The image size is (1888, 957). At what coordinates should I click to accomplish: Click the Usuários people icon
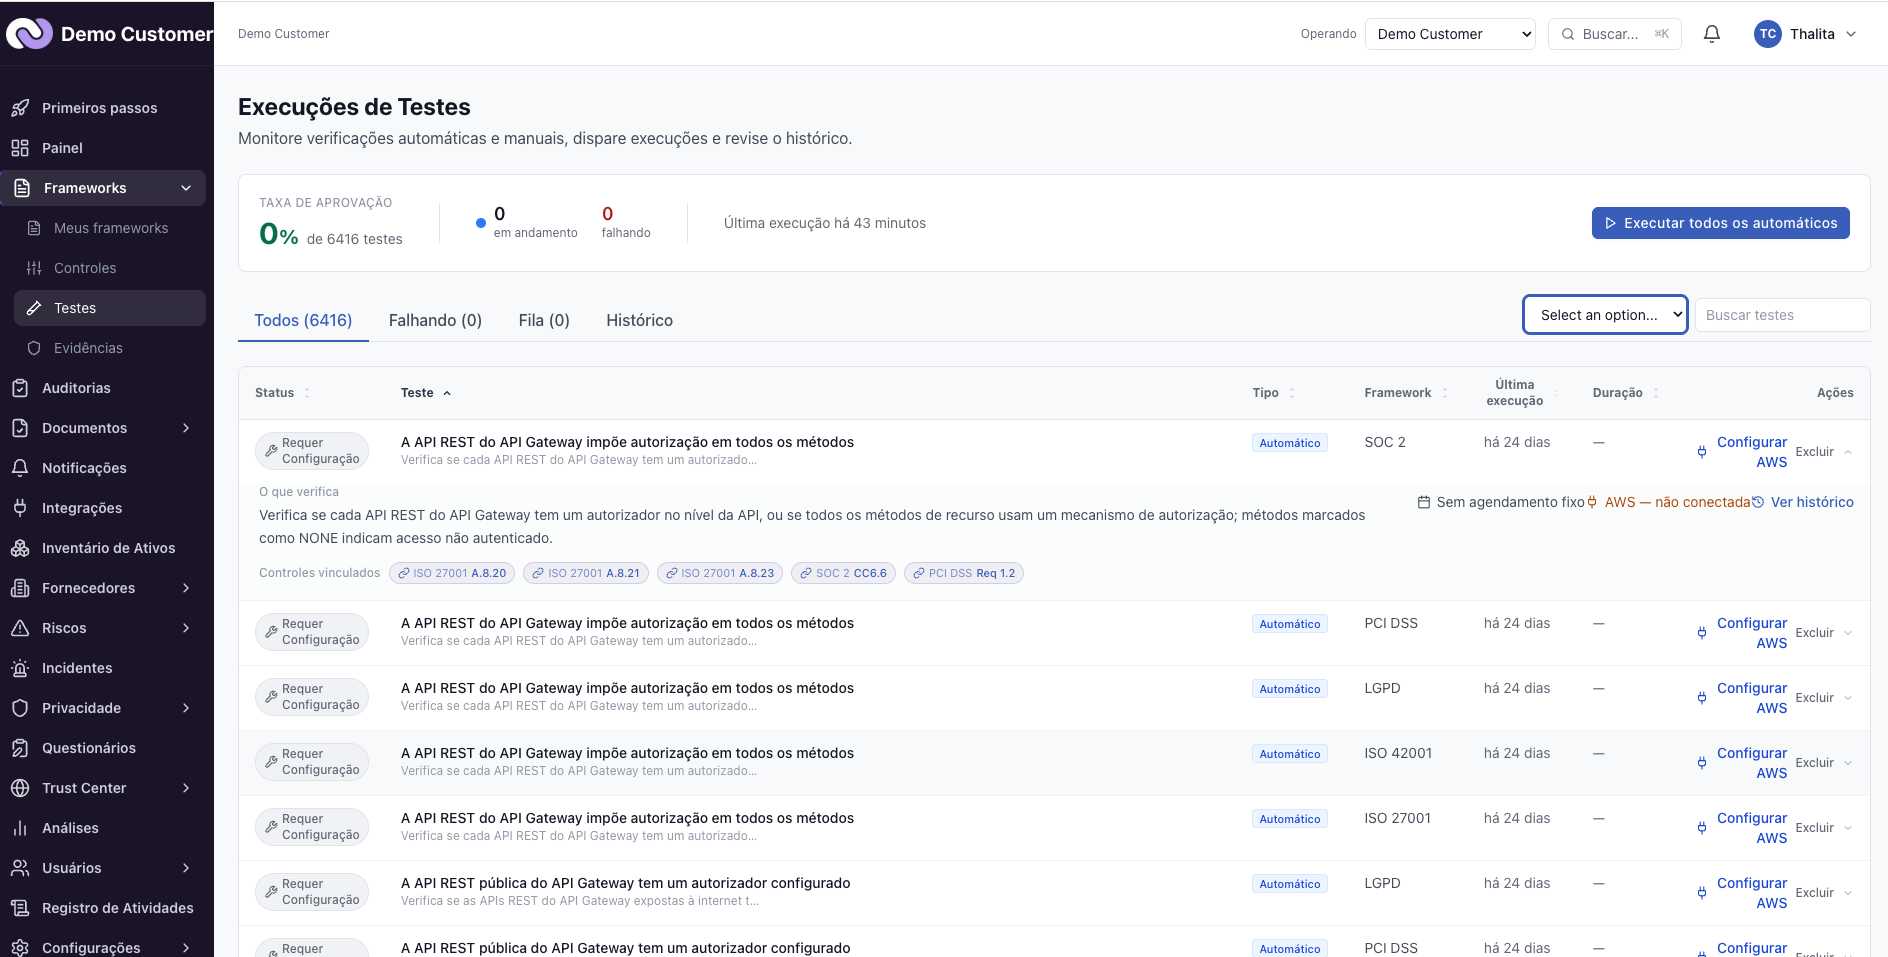[20, 868]
